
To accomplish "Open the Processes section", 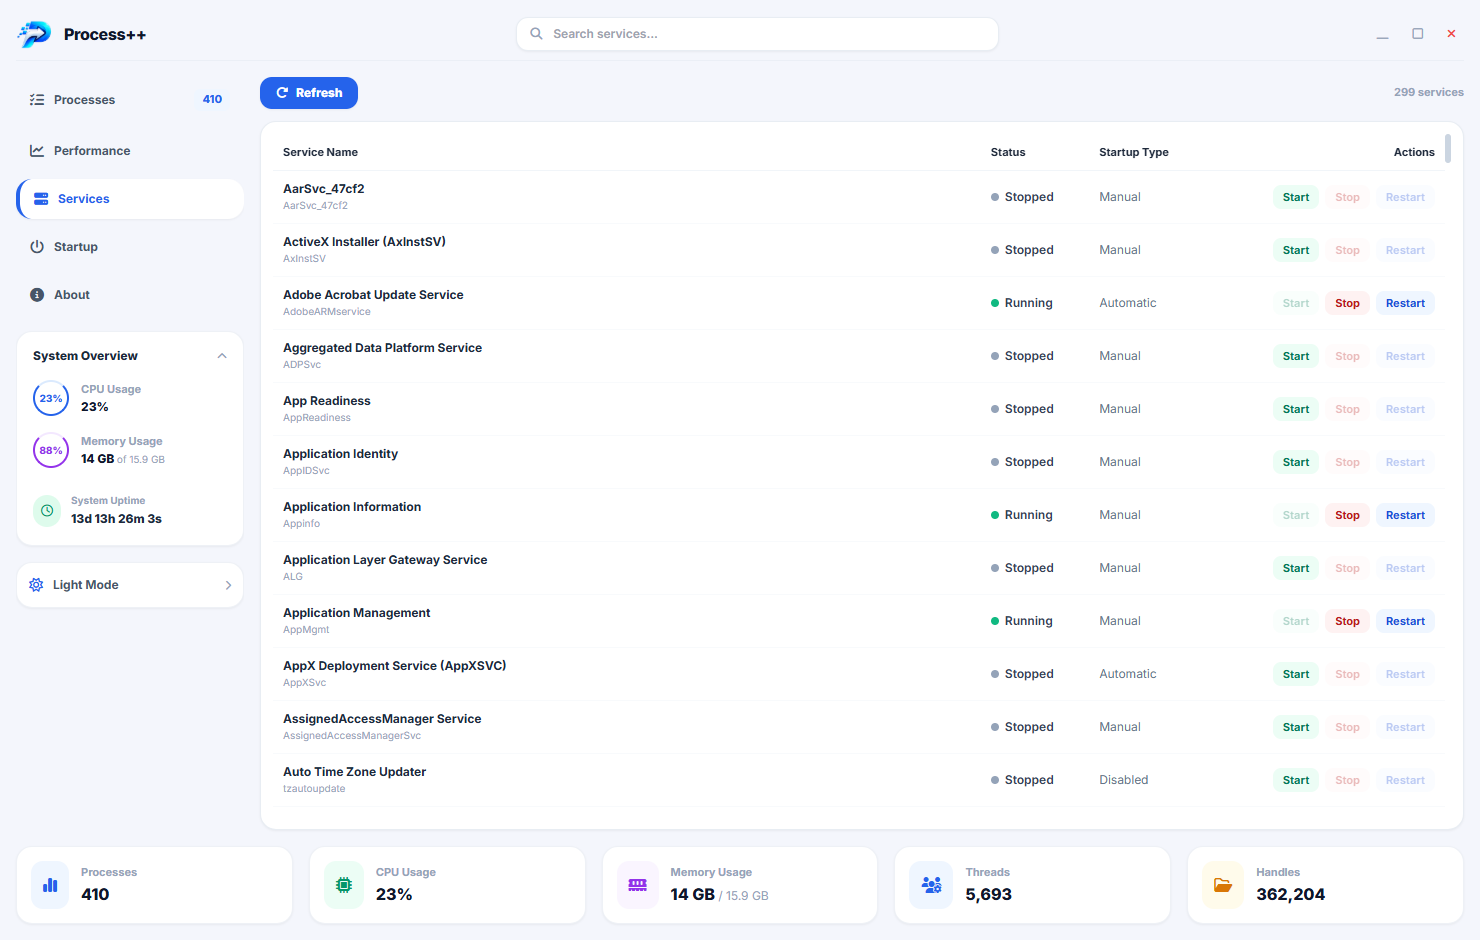I will 130,100.
